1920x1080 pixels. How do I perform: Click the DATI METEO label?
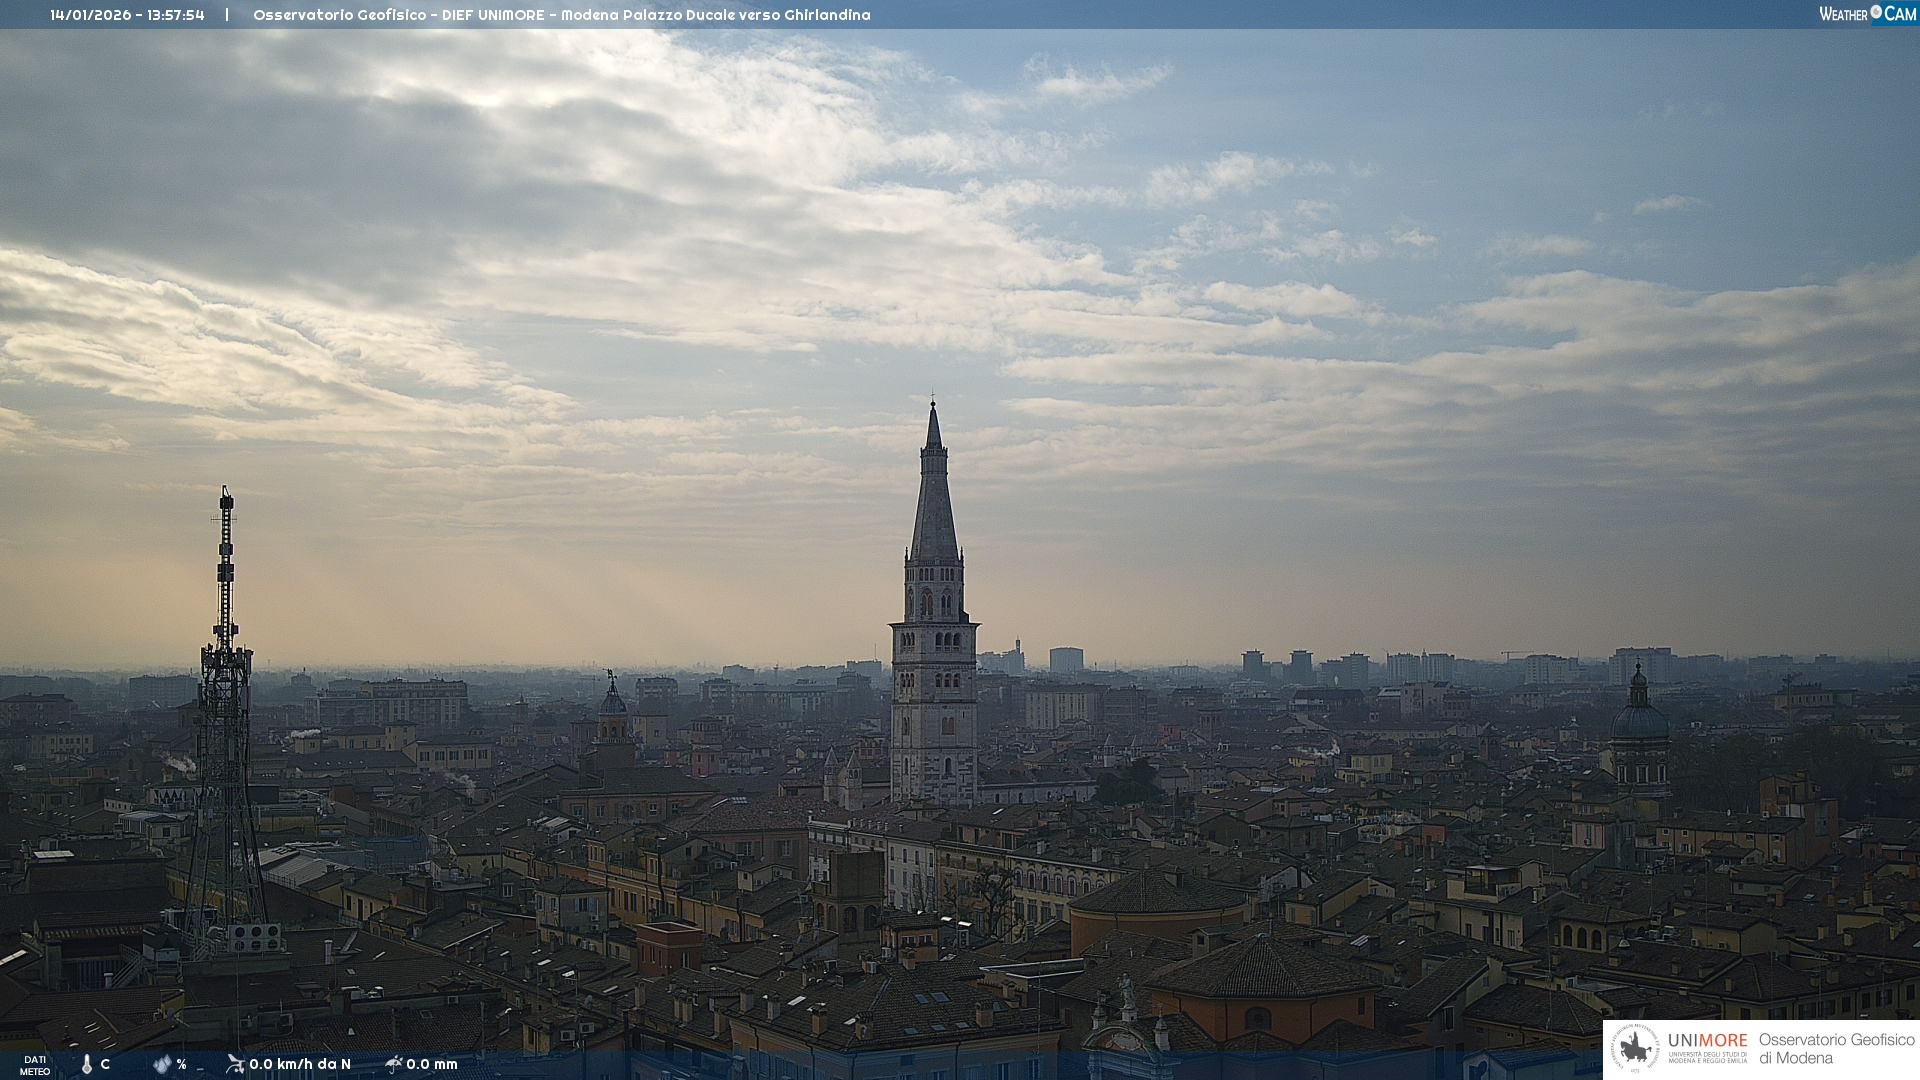tap(35, 1065)
